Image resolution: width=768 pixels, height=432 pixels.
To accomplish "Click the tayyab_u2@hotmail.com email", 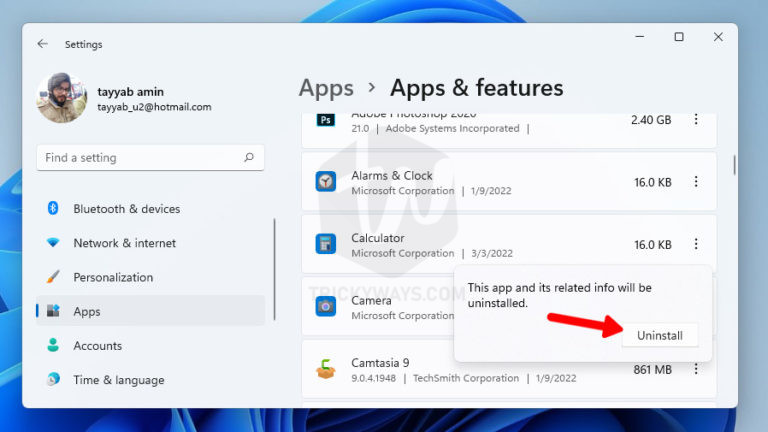I will 154,107.
